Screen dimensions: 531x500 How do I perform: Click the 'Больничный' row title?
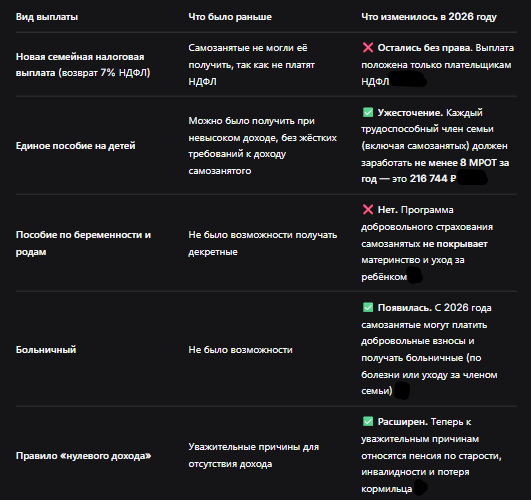[x=46, y=350]
